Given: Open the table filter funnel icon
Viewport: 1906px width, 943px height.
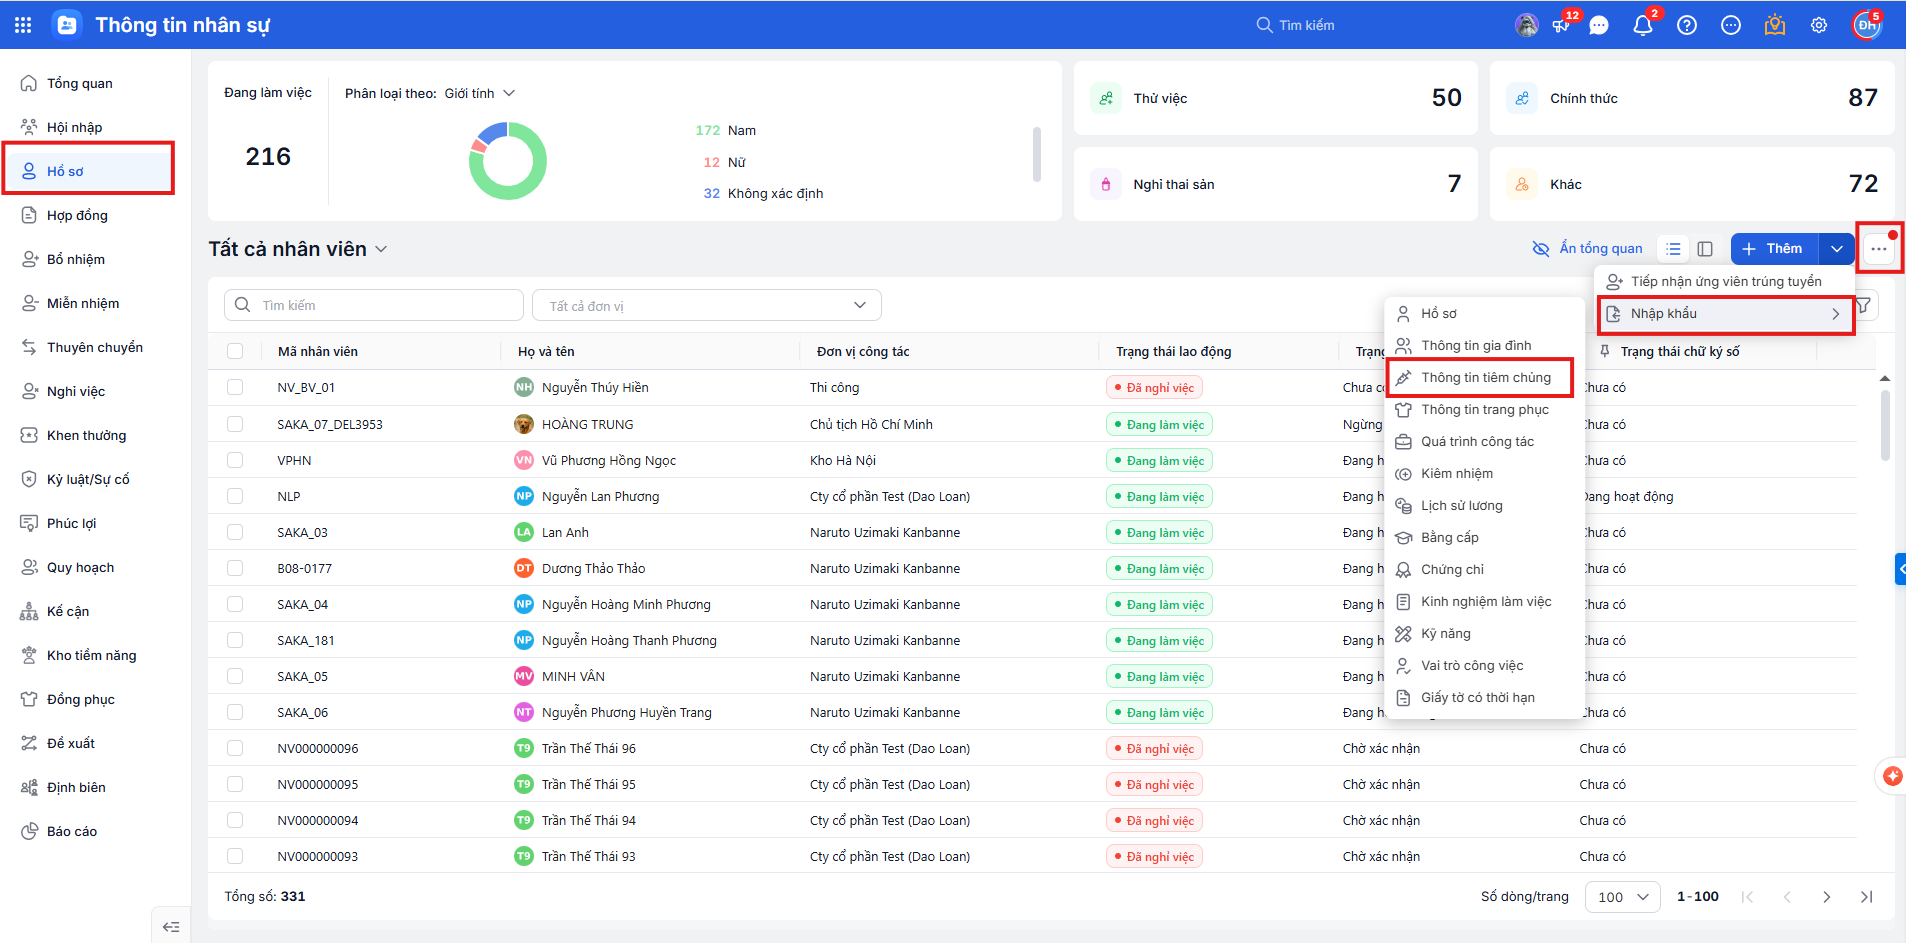Looking at the screenshot, I should tap(1864, 305).
